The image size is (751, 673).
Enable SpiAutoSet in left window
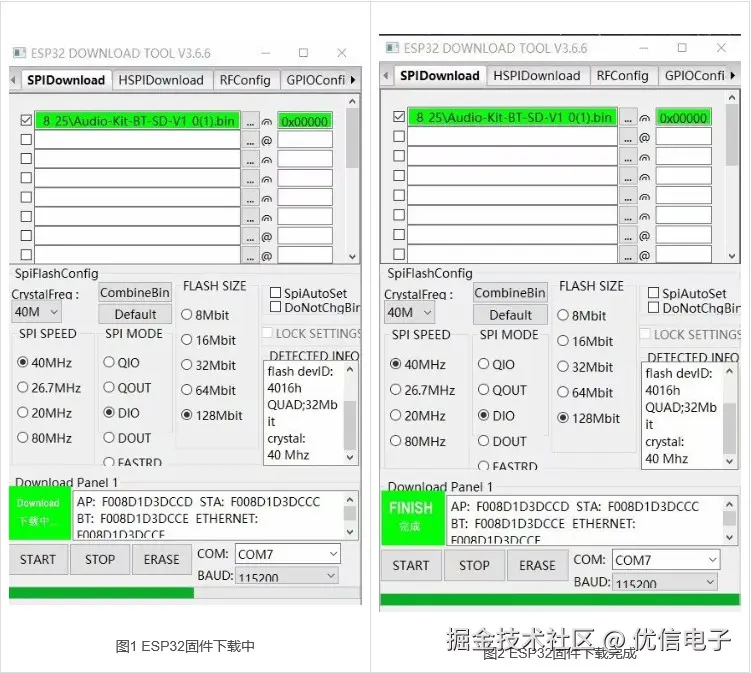[x=275, y=293]
